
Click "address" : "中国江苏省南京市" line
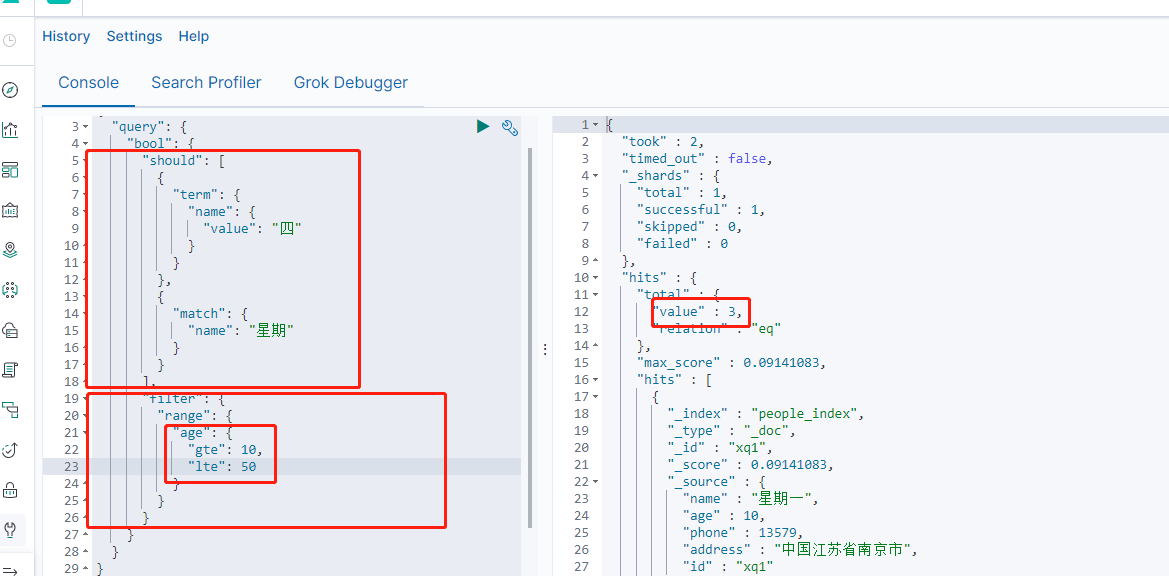point(800,550)
